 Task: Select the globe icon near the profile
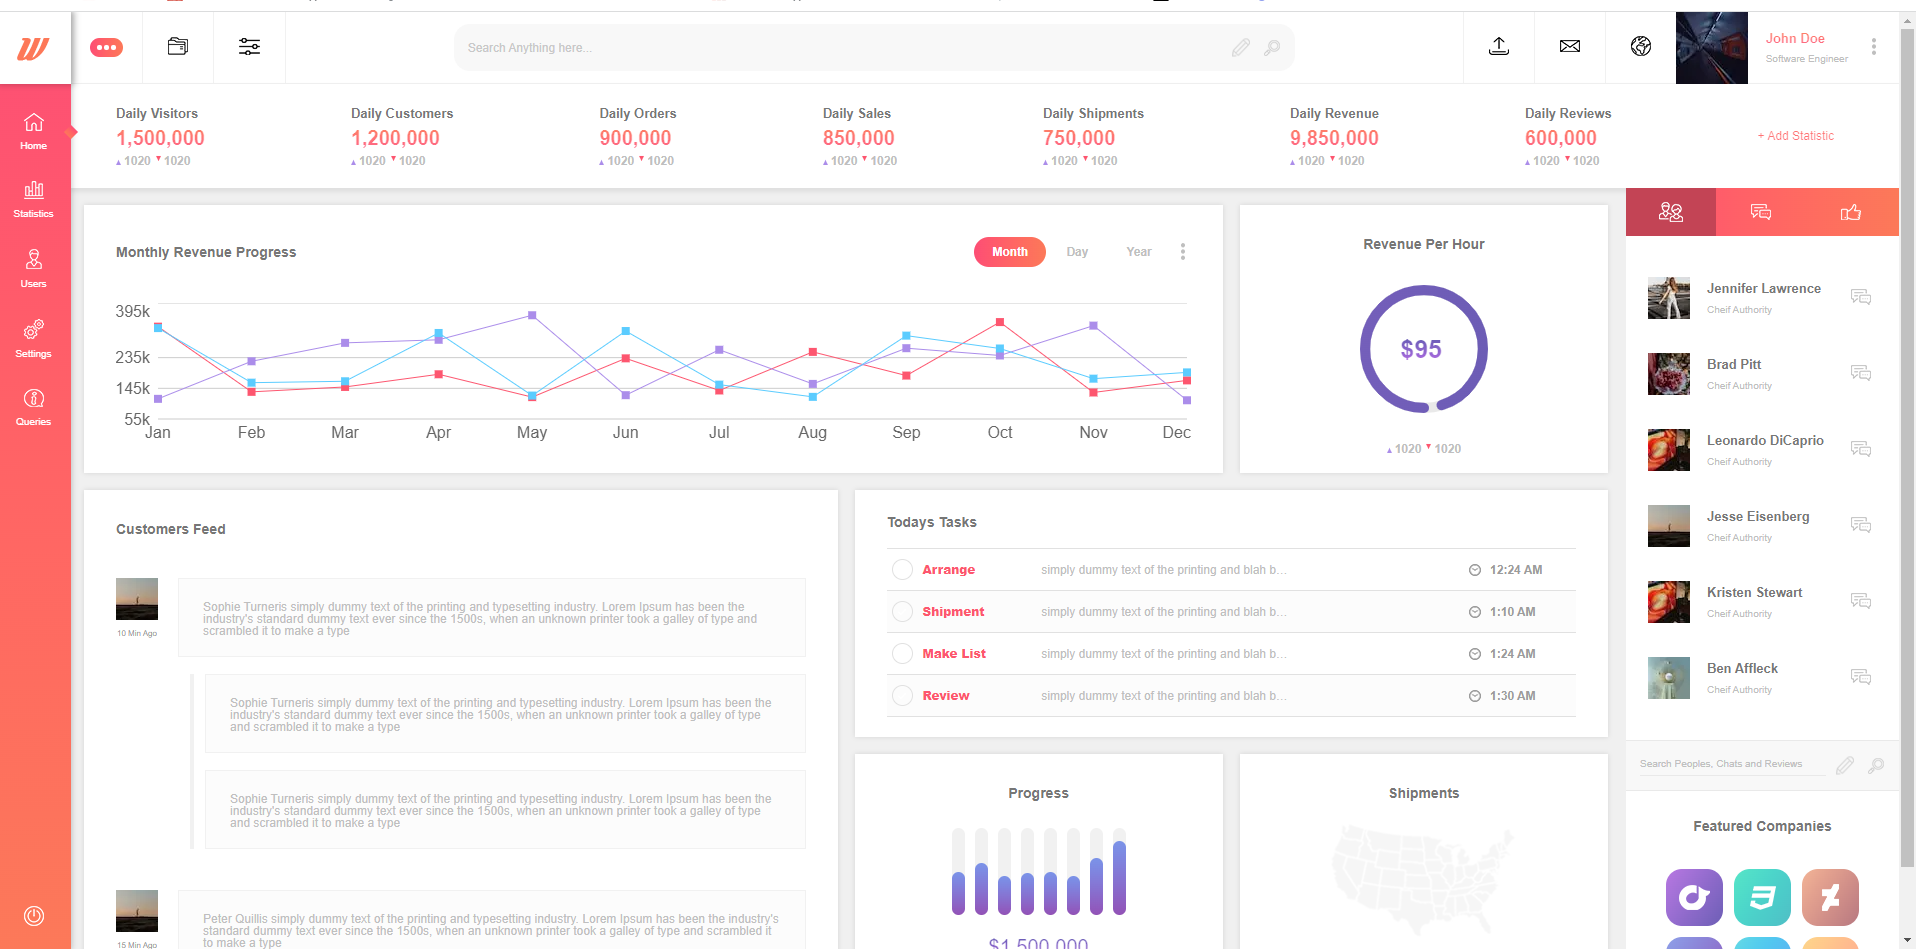tap(1640, 46)
